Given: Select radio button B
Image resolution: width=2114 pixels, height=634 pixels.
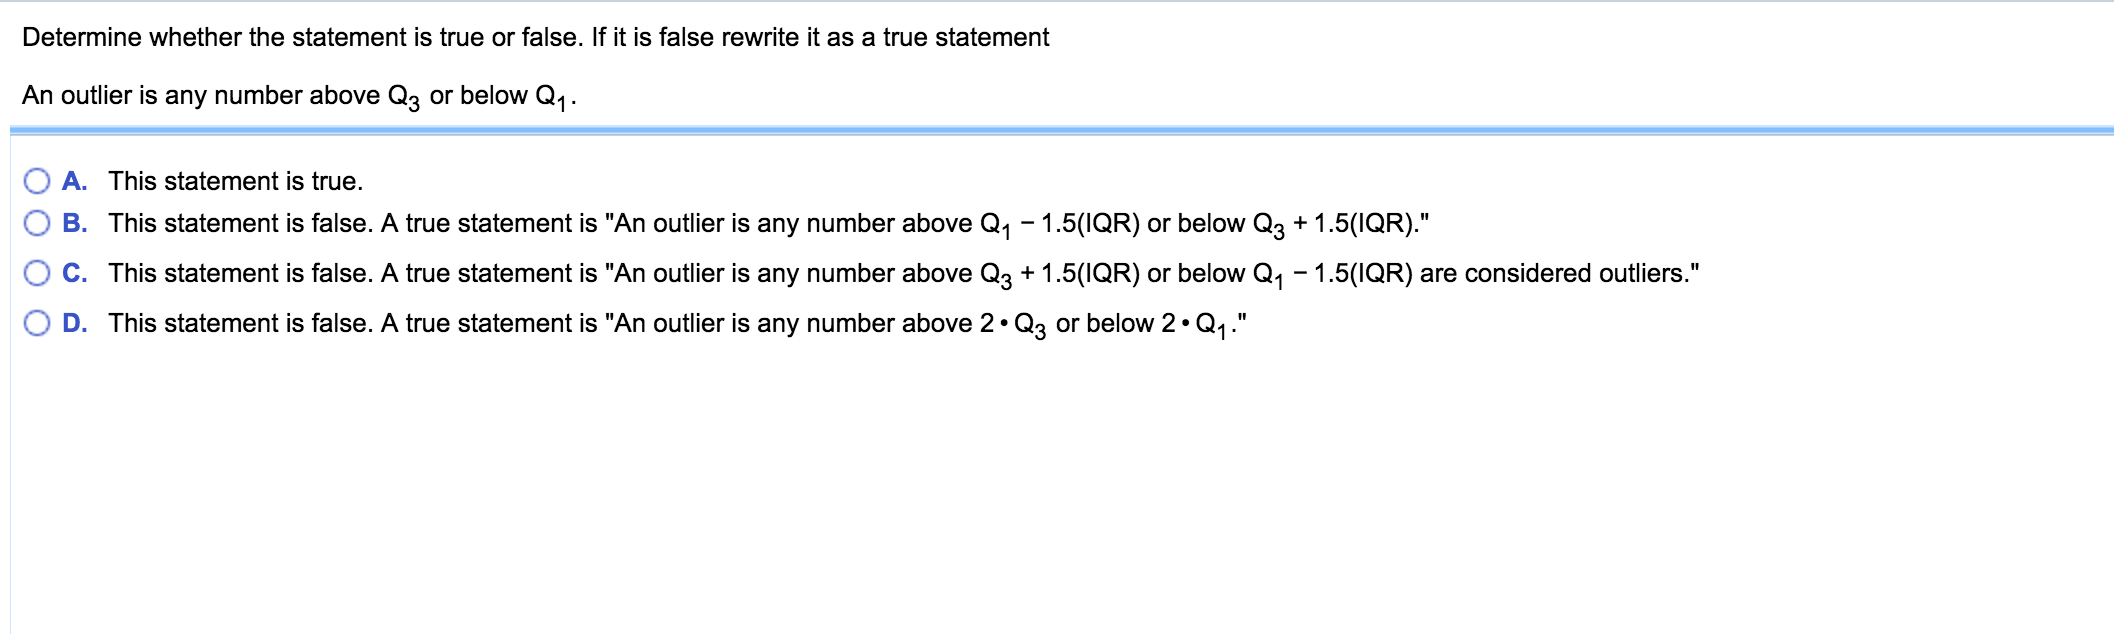Looking at the screenshot, I should tap(36, 224).
